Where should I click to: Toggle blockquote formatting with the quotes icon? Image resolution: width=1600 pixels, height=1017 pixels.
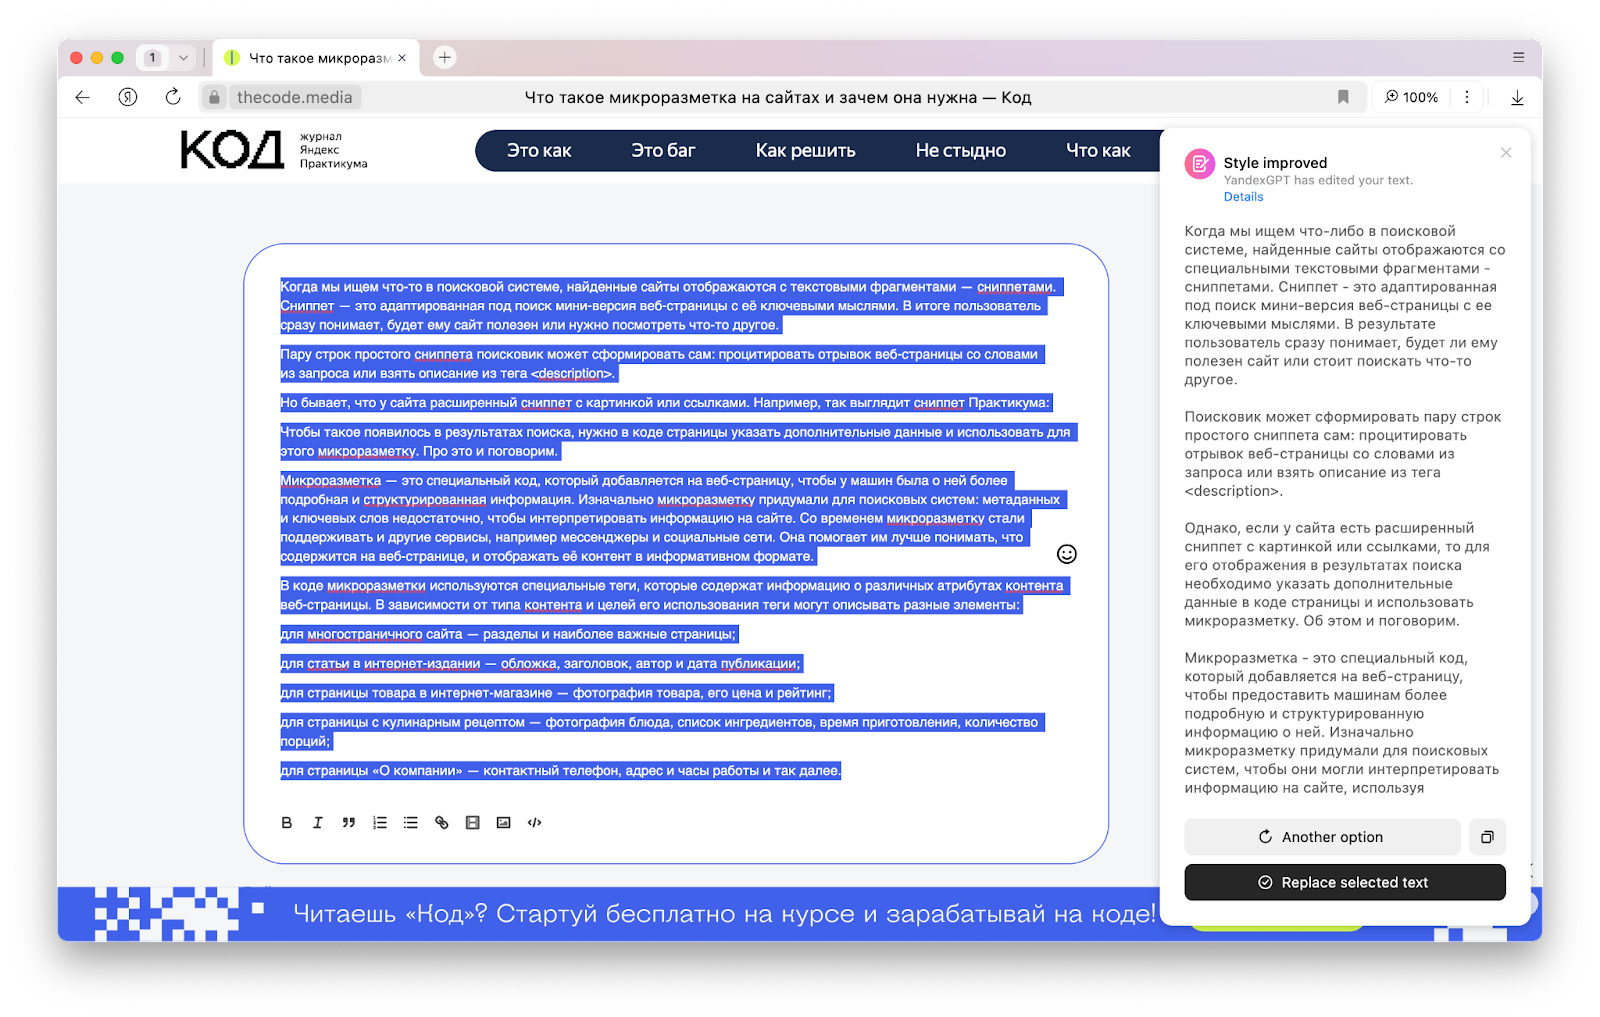click(349, 823)
